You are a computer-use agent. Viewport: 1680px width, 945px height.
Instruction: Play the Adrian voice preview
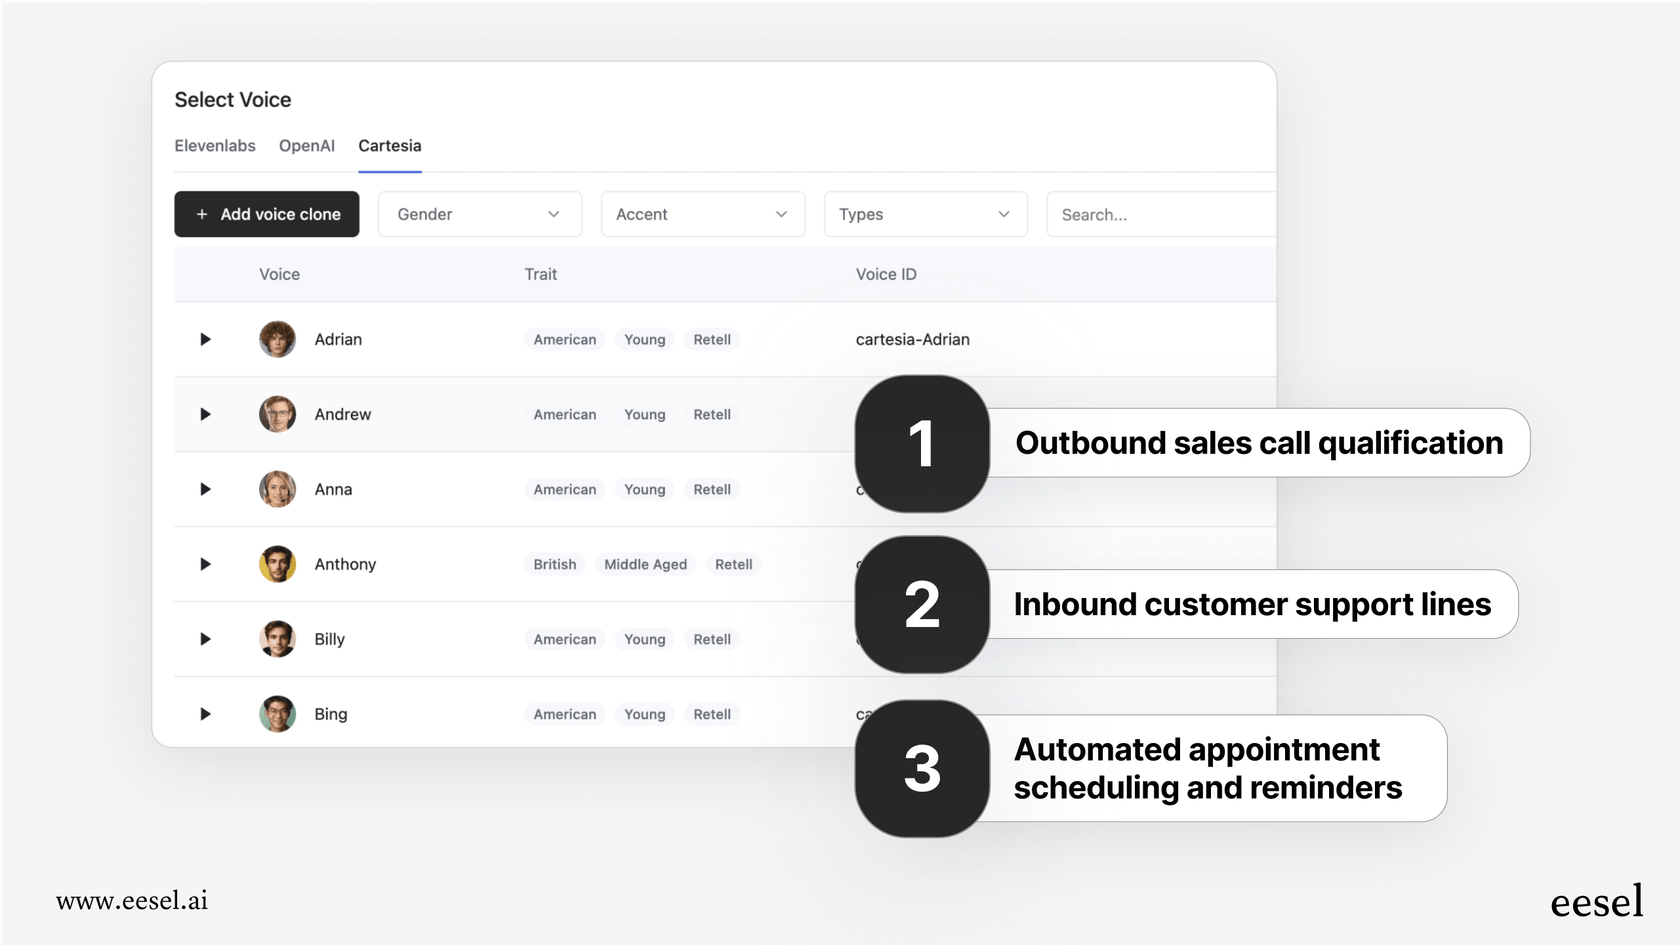(x=205, y=340)
